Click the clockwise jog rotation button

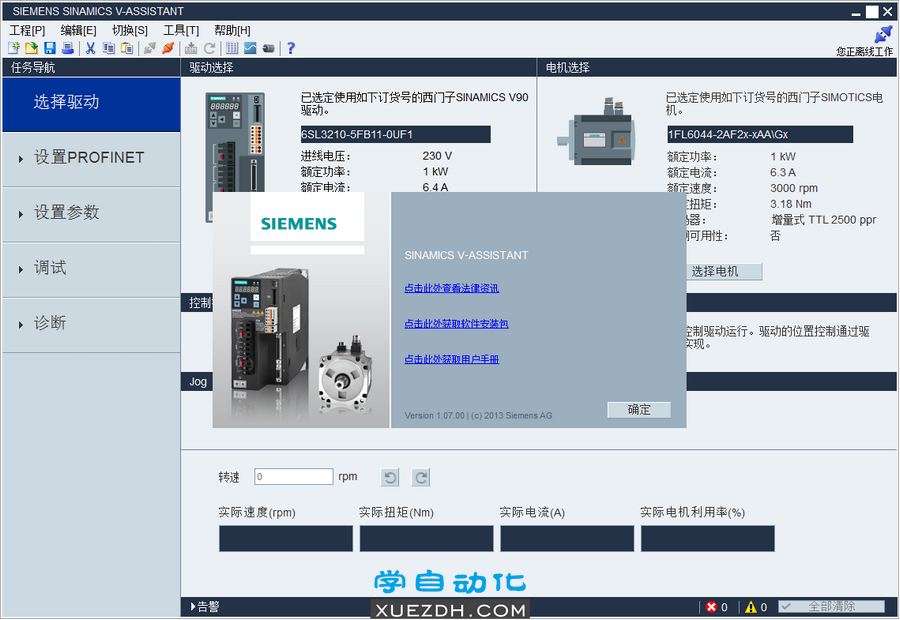pos(421,477)
